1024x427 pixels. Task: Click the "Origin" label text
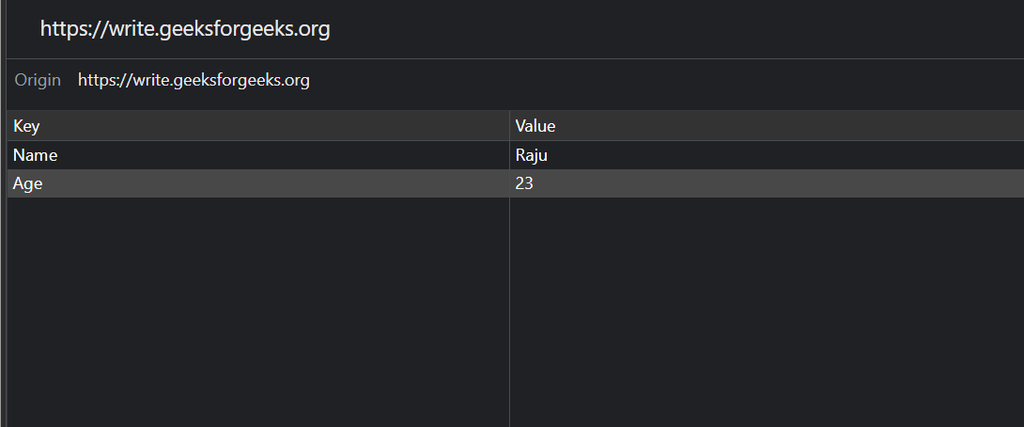38,81
